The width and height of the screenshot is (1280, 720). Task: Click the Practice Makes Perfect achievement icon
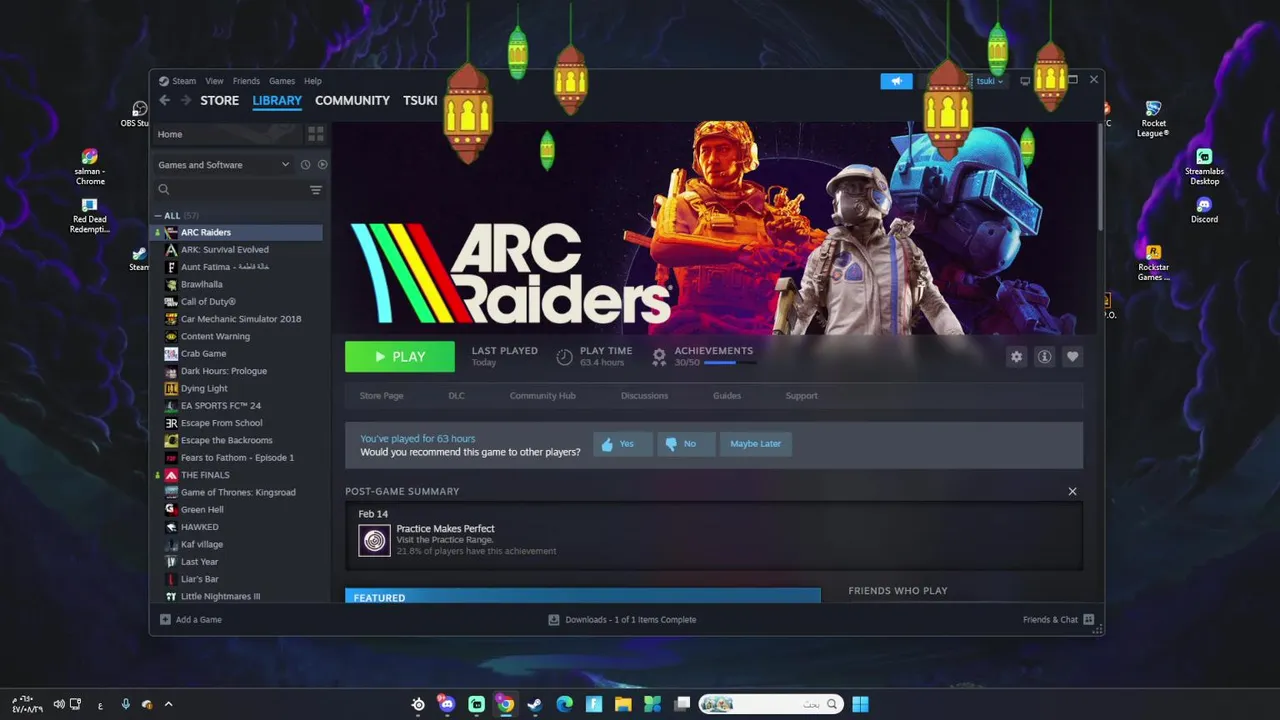tap(375, 540)
